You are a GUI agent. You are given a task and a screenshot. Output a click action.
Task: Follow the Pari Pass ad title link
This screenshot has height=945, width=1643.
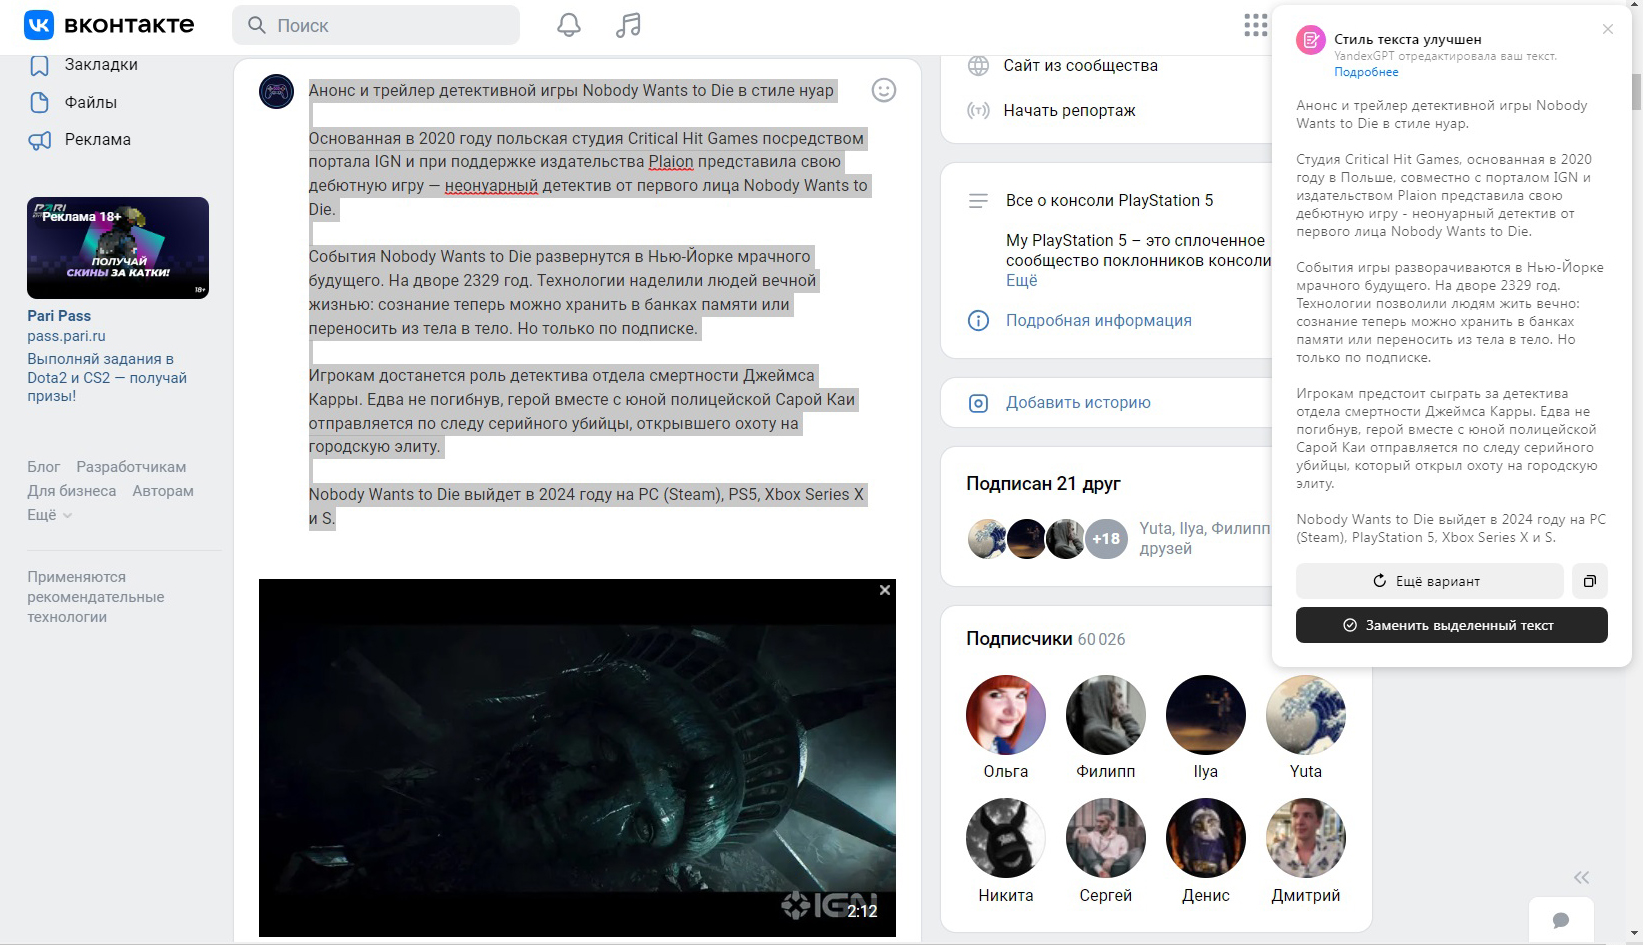59,315
